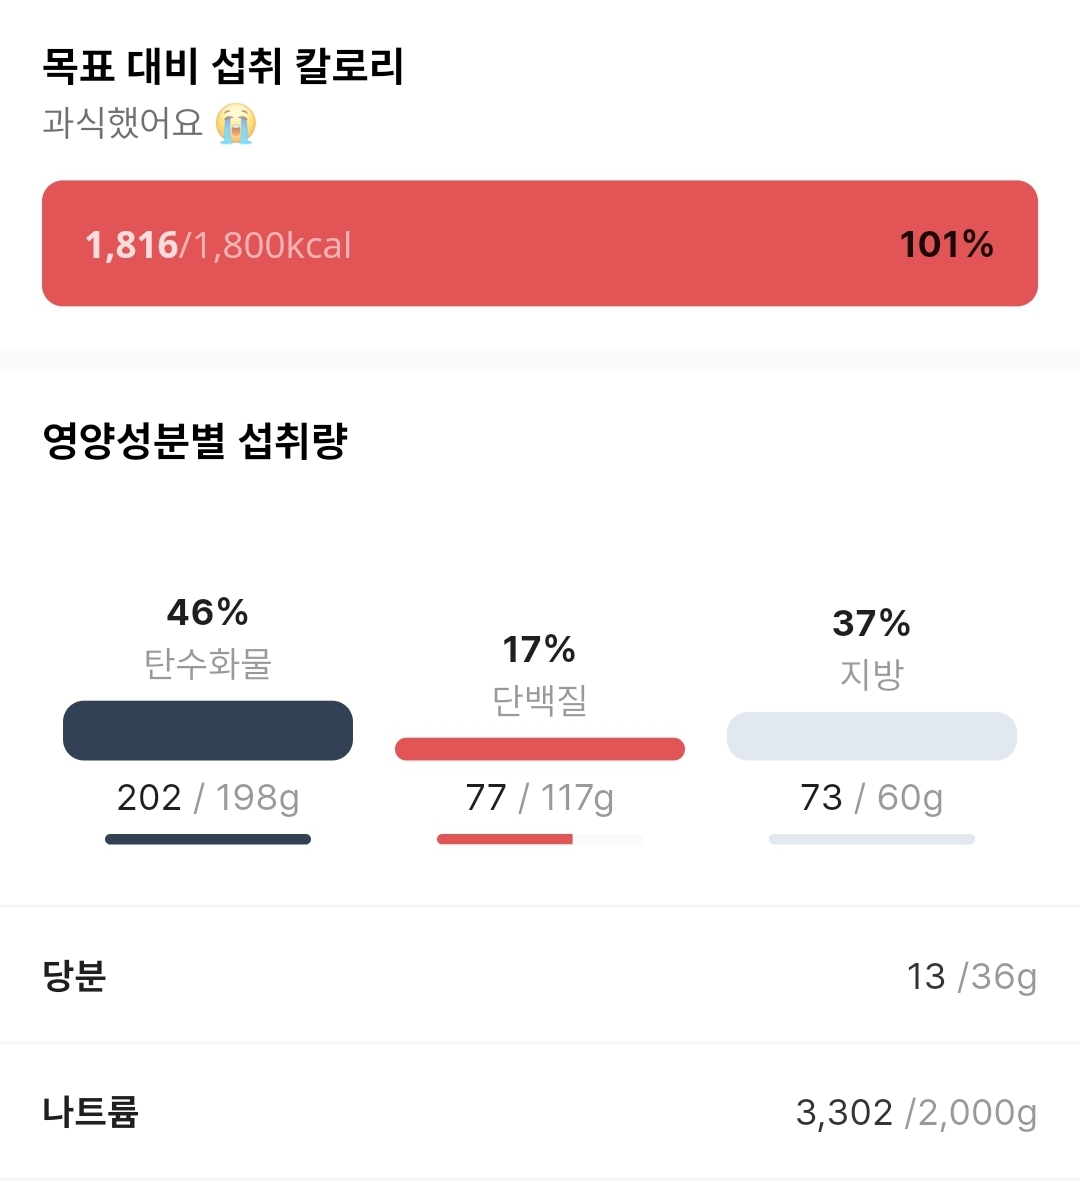Click the 202 / 198g carbohydrate amount
This screenshot has height=1188, width=1080.
(x=208, y=798)
